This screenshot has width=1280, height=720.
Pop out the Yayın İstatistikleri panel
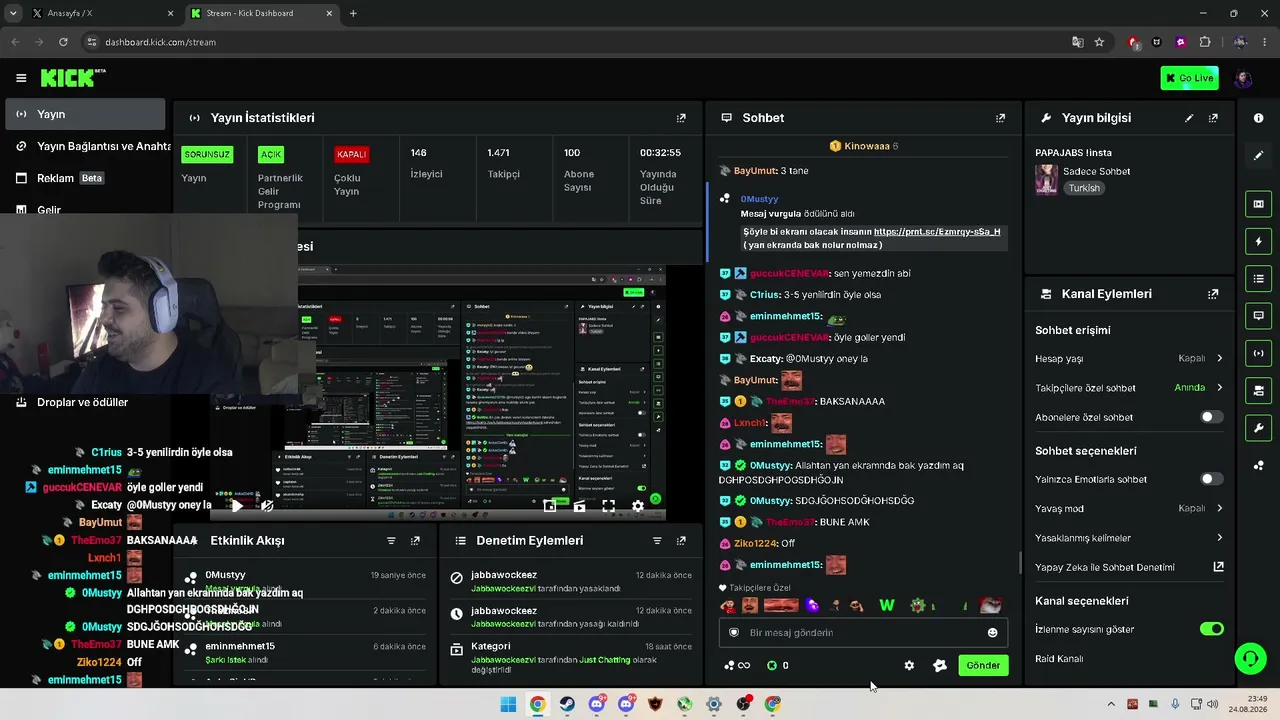[681, 118]
